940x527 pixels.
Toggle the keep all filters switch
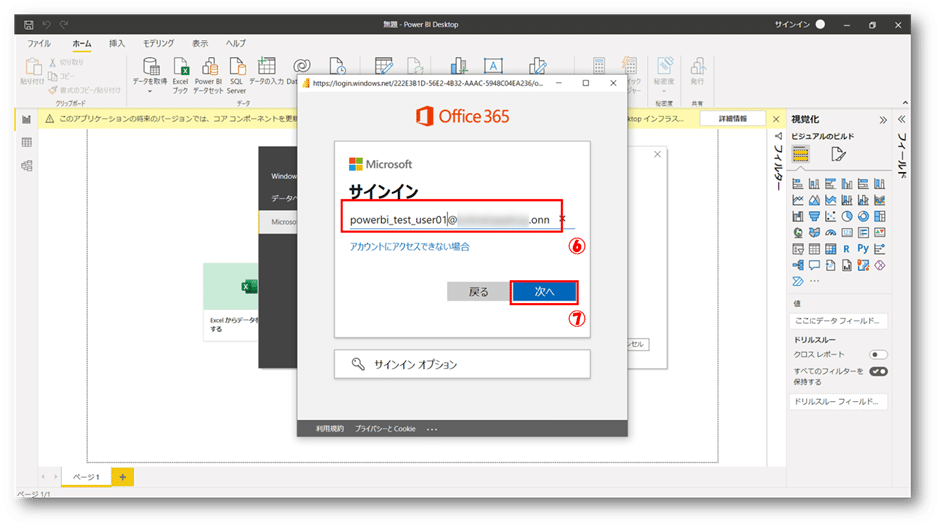(x=878, y=371)
